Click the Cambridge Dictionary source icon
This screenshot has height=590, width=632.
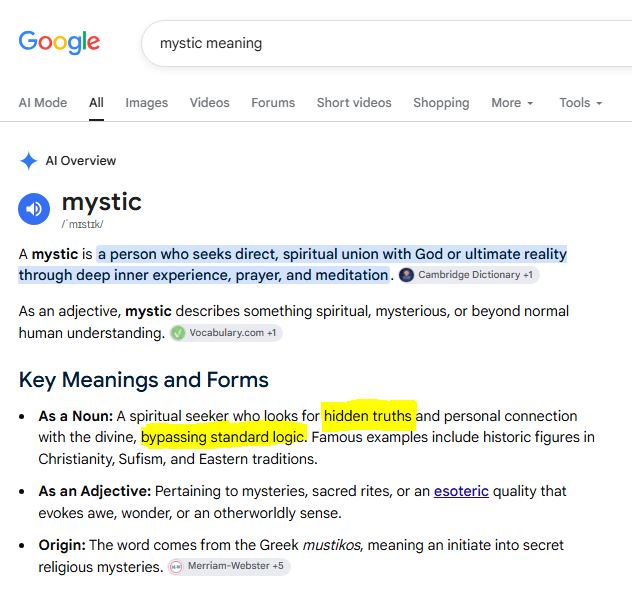click(x=406, y=275)
